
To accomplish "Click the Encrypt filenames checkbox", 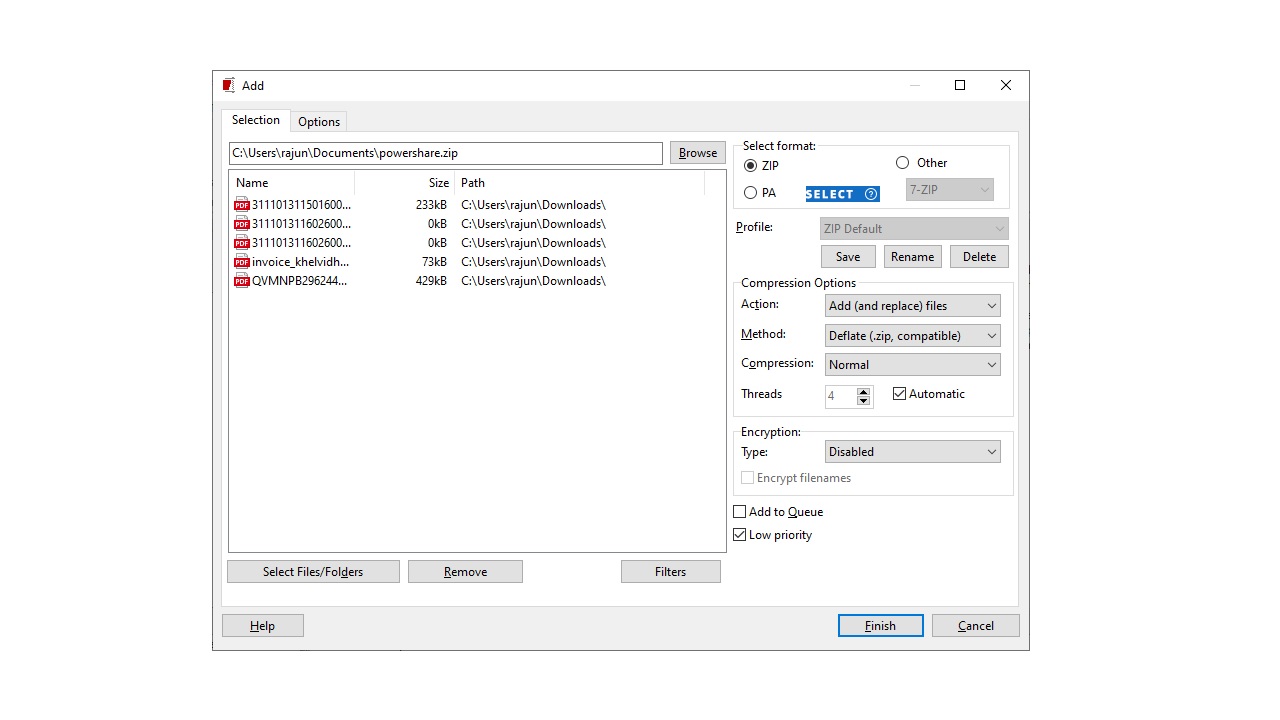I will coord(747,478).
